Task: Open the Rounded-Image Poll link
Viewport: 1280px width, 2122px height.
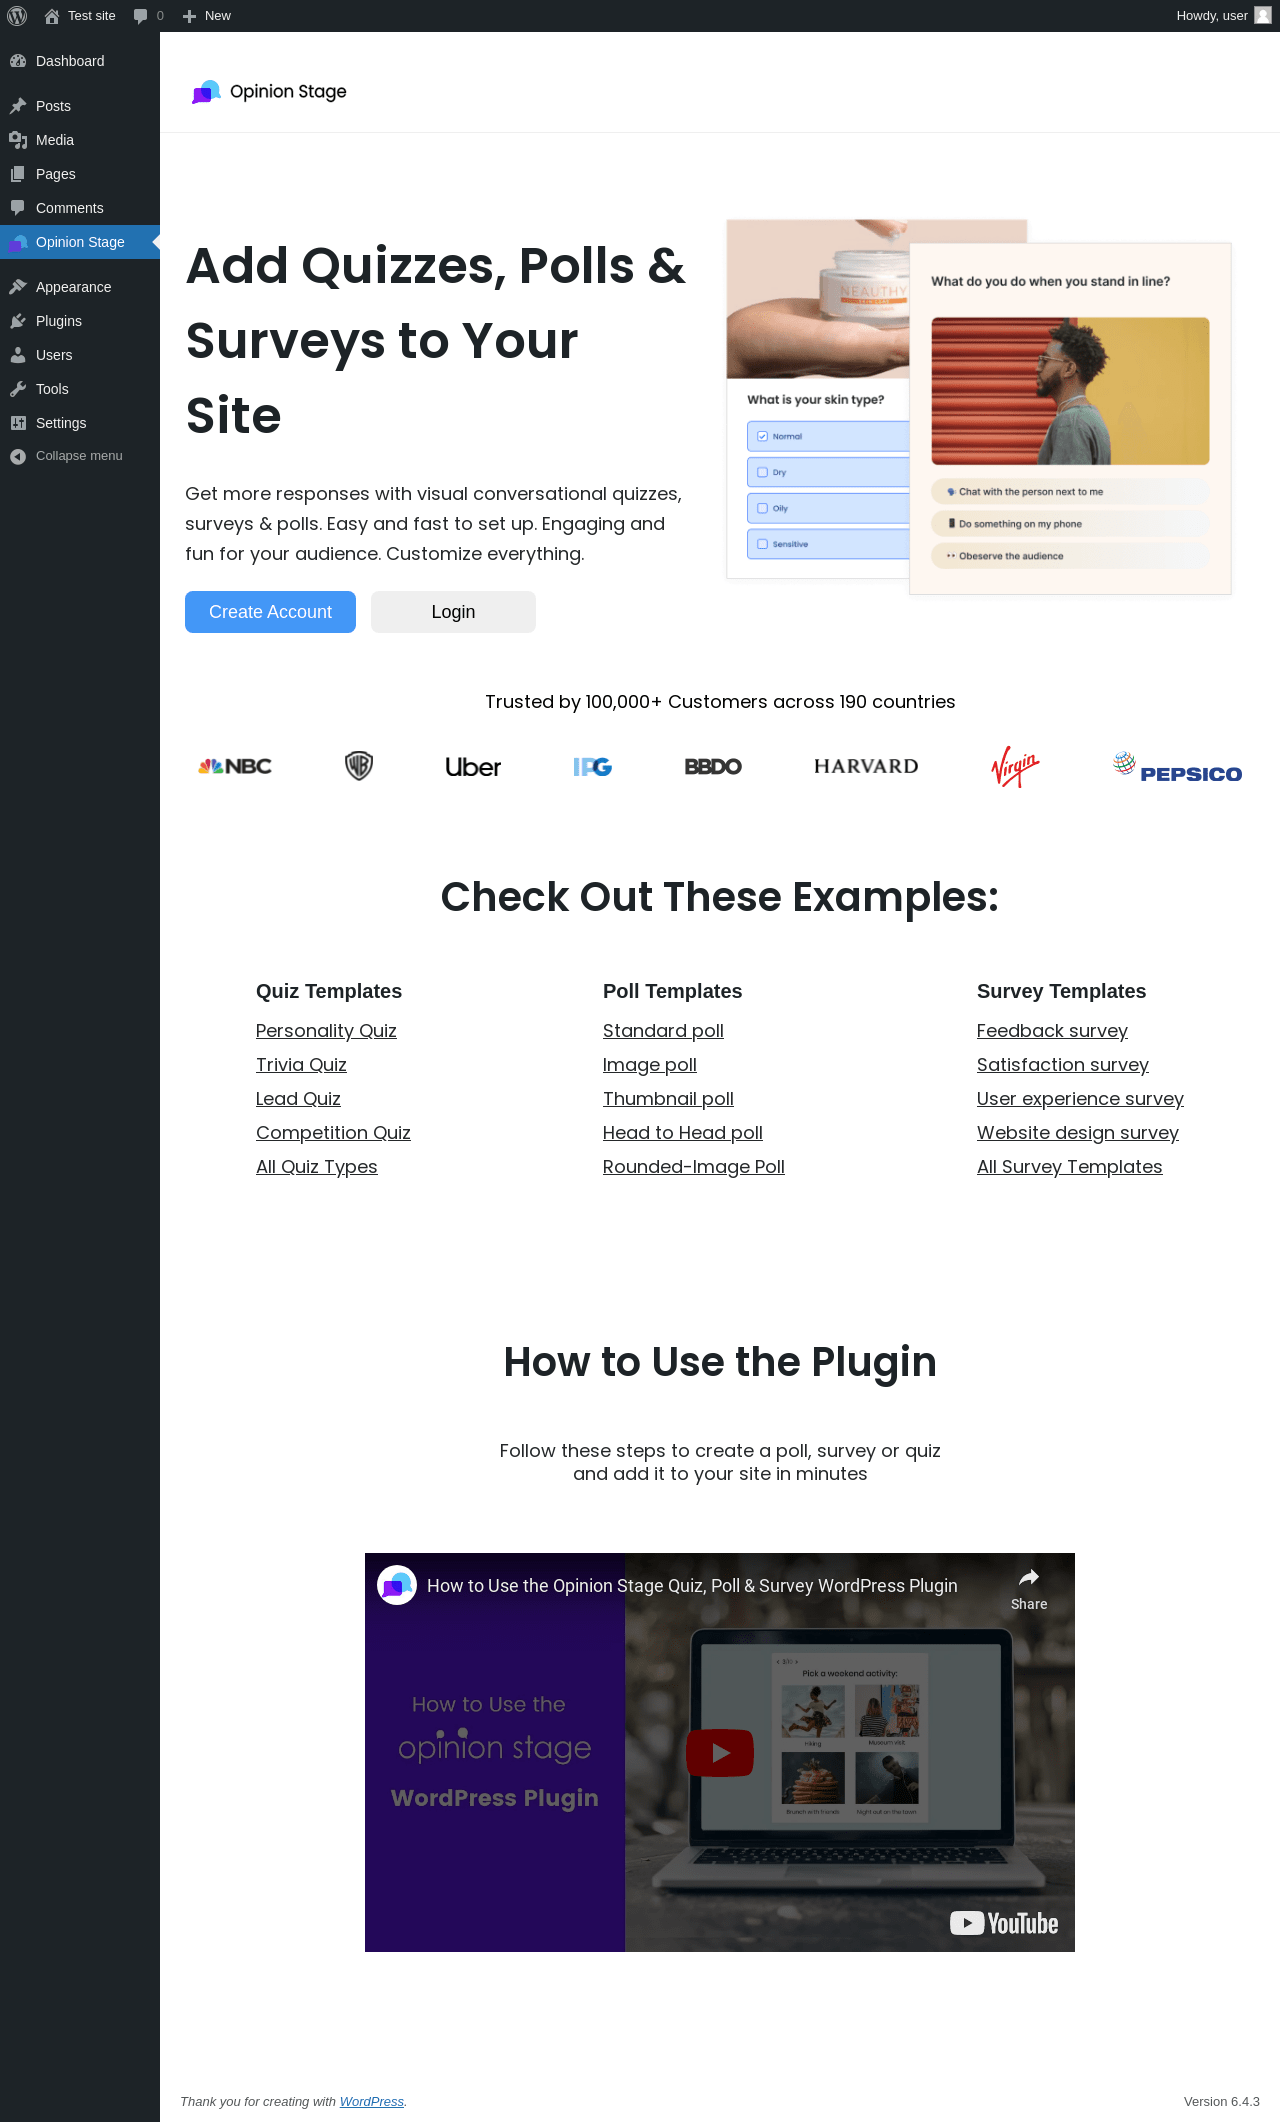Action: [694, 1167]
